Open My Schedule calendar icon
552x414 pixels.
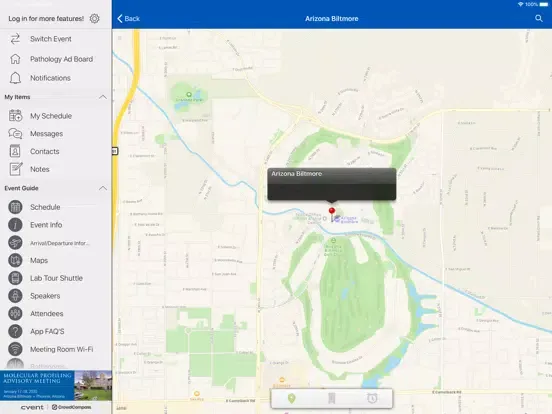[15, 115]
